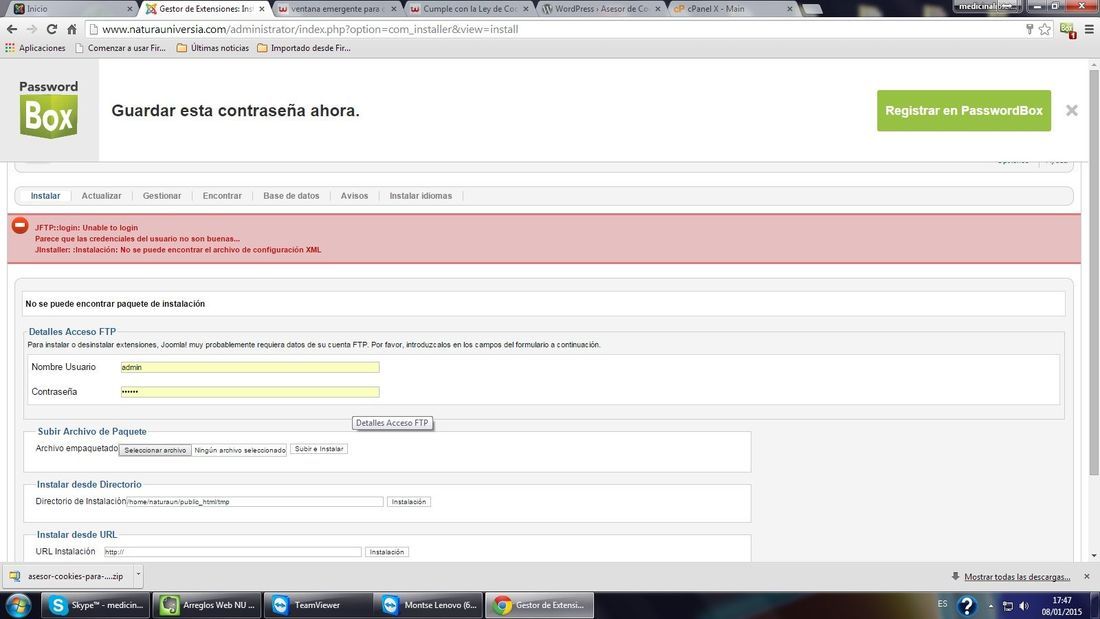Open the Base de datos submenu tab

tap(291, 196)
